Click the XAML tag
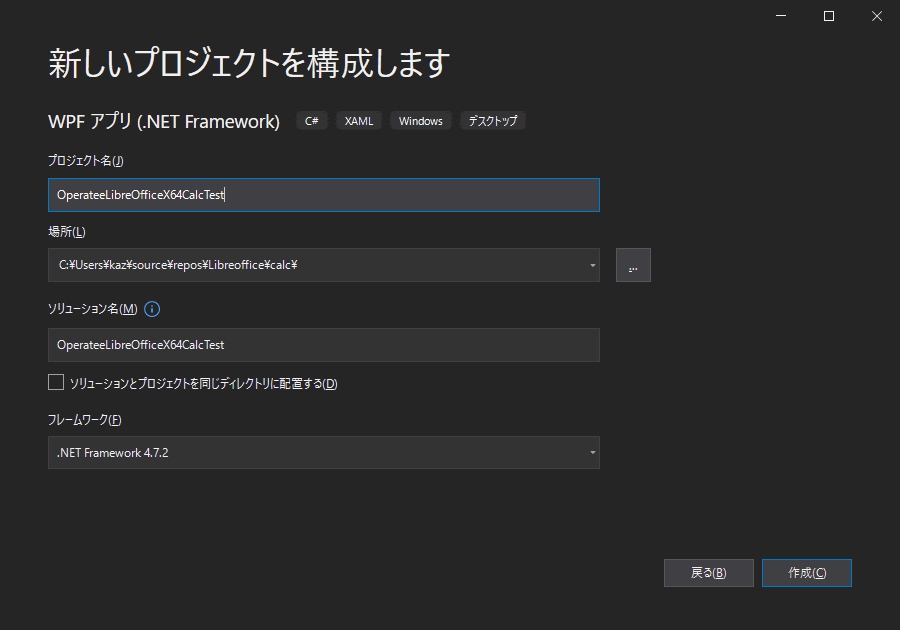Screen dimensions: 900x630 [359, 121]
